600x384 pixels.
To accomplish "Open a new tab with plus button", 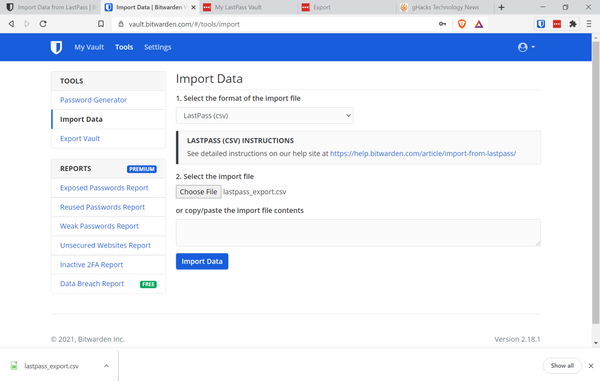I will [501, 7].
